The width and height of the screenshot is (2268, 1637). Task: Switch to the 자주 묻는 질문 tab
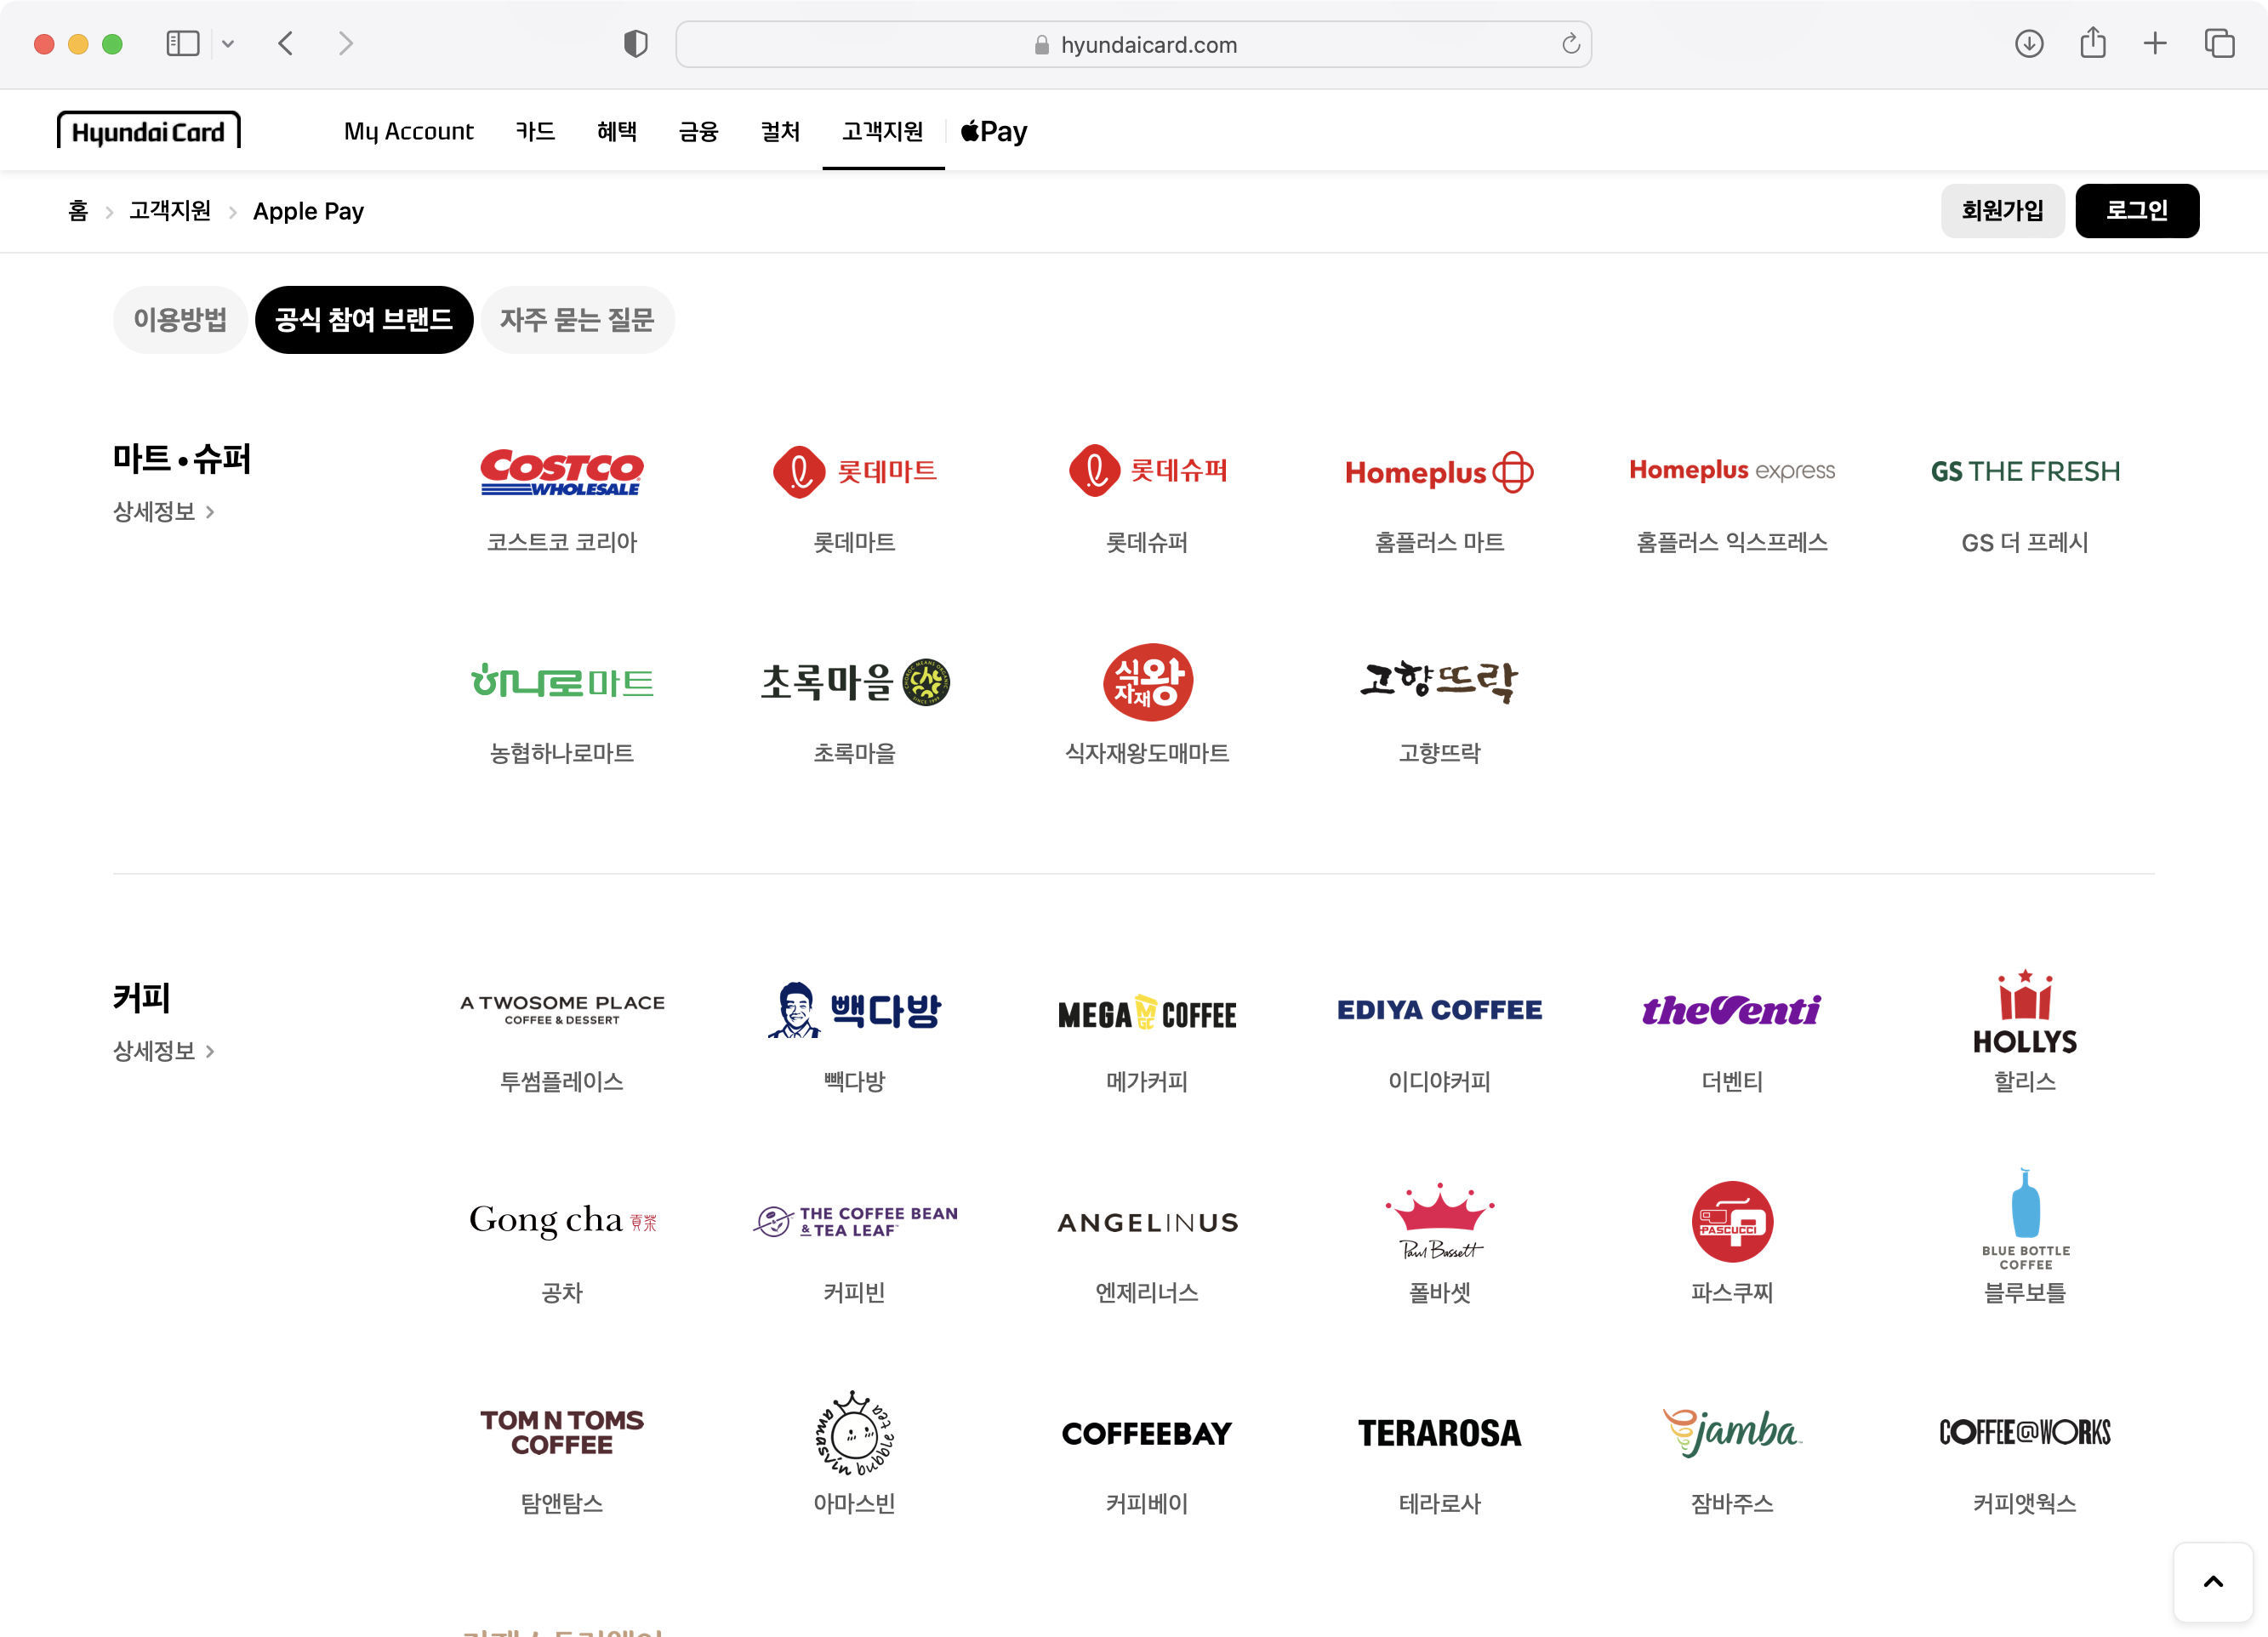point(577,320)
